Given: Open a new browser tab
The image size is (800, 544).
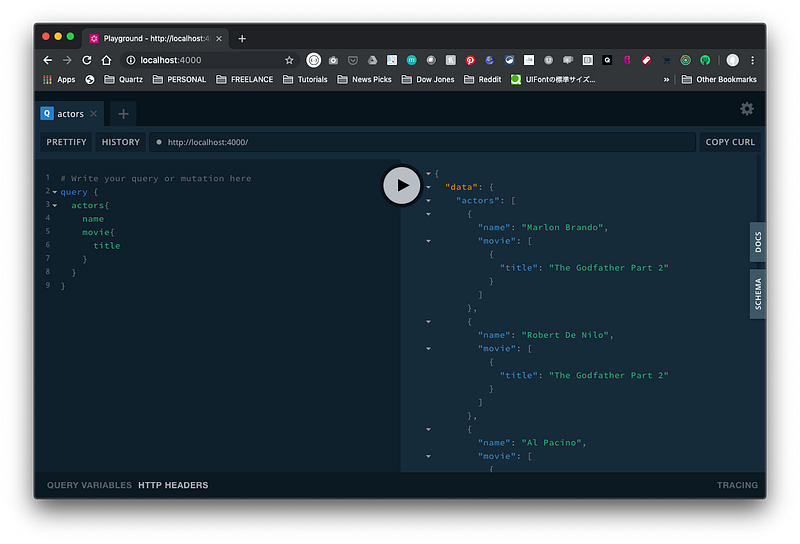Looking at the screenshot, I should click(x=242, y=39).
